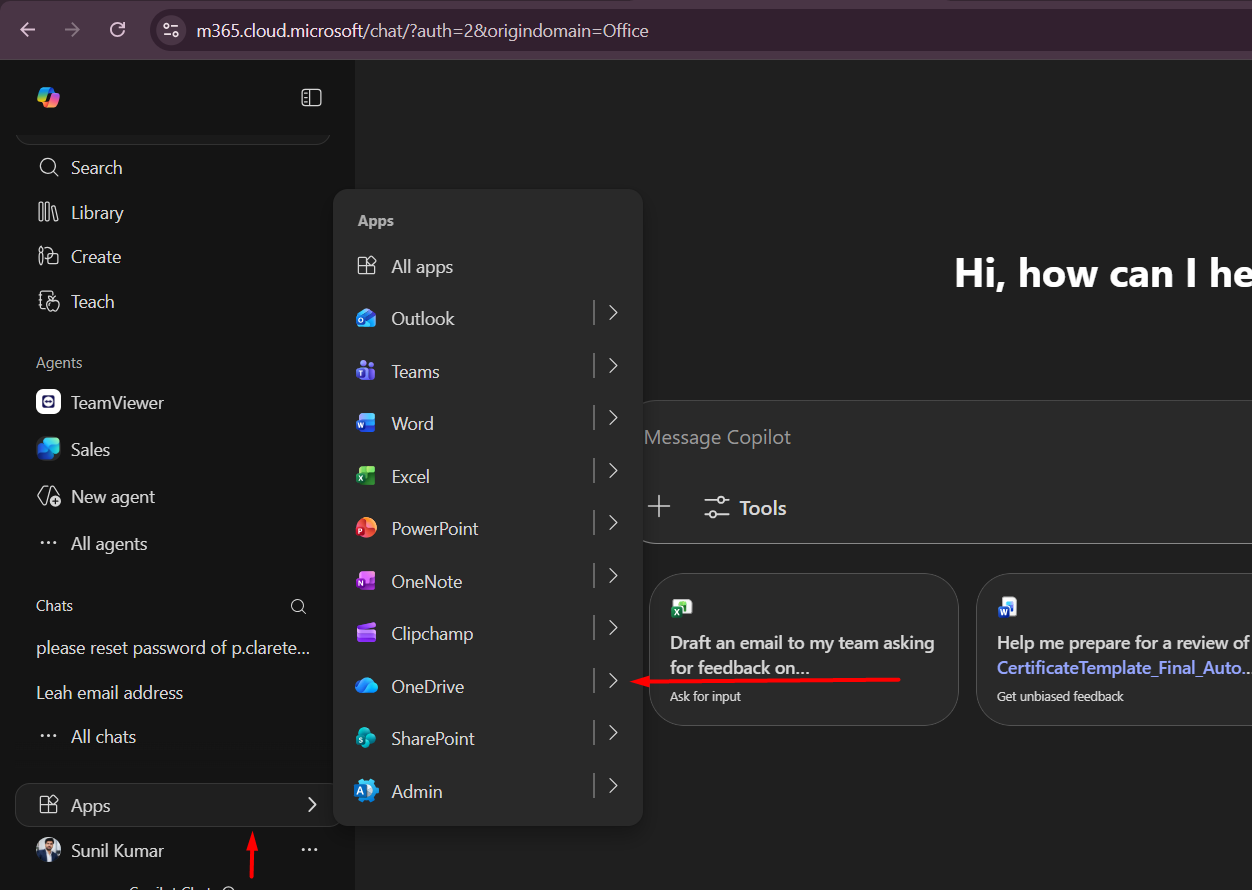Open the Excel app icon
1252x890 pixels.
[x=367, y=477]
